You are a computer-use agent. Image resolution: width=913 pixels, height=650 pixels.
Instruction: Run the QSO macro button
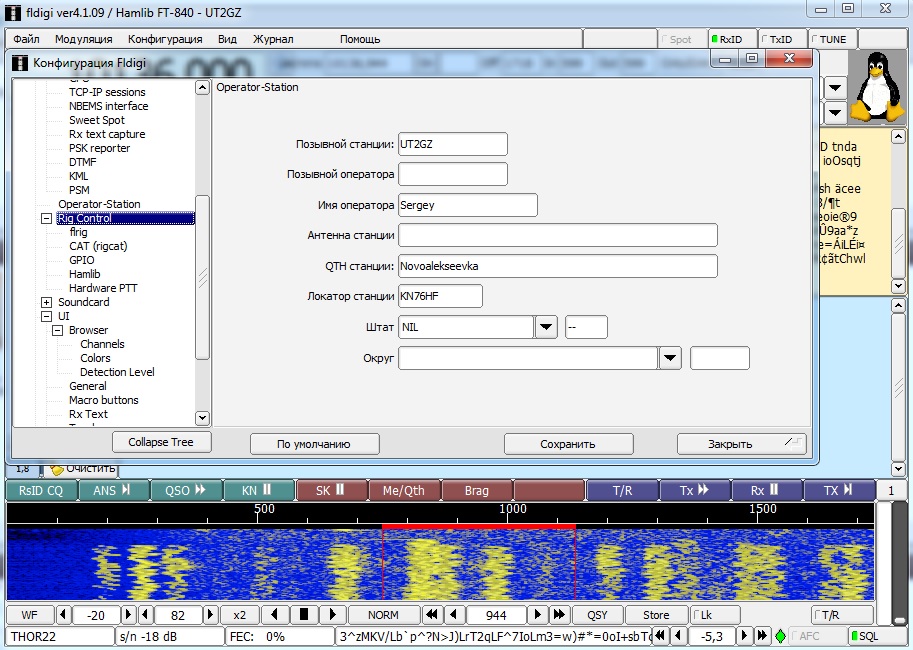click(186, 490)
